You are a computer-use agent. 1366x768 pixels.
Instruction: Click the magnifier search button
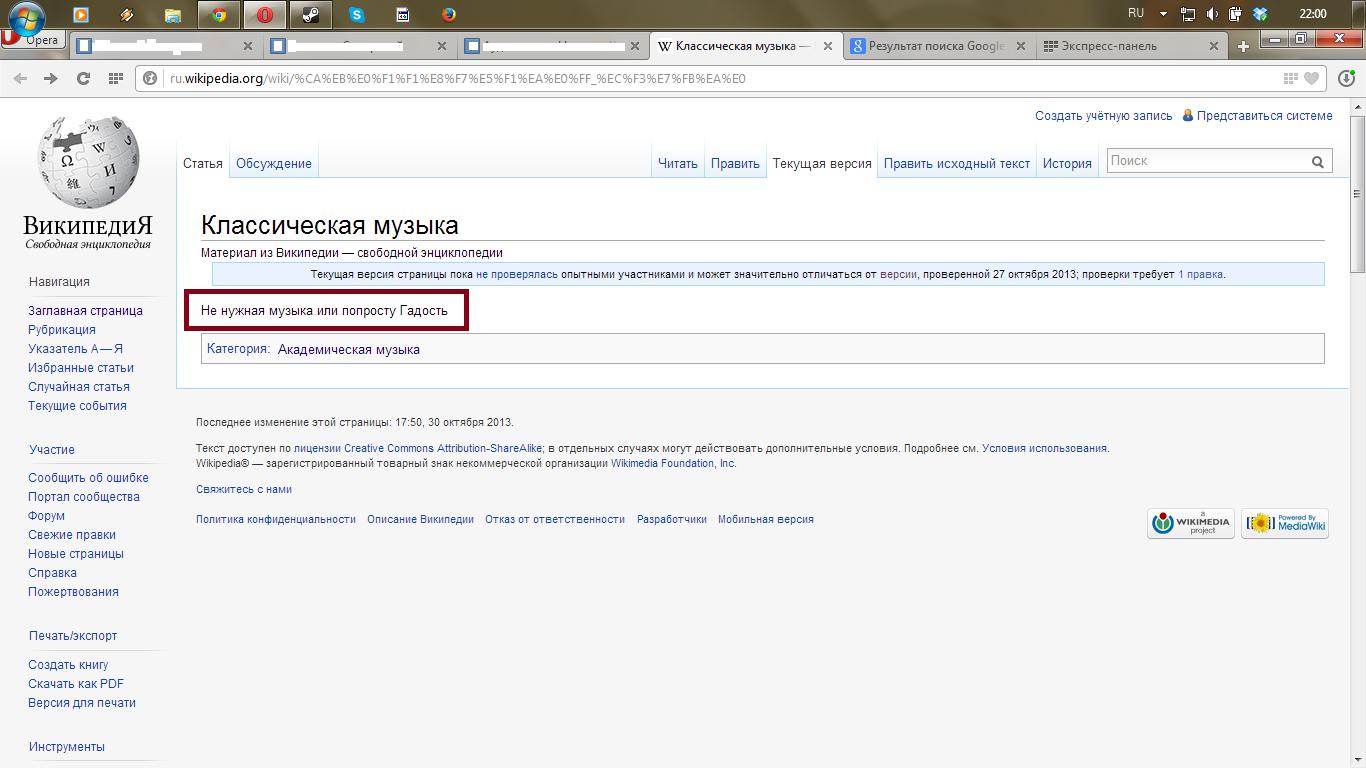(1318, 162)
